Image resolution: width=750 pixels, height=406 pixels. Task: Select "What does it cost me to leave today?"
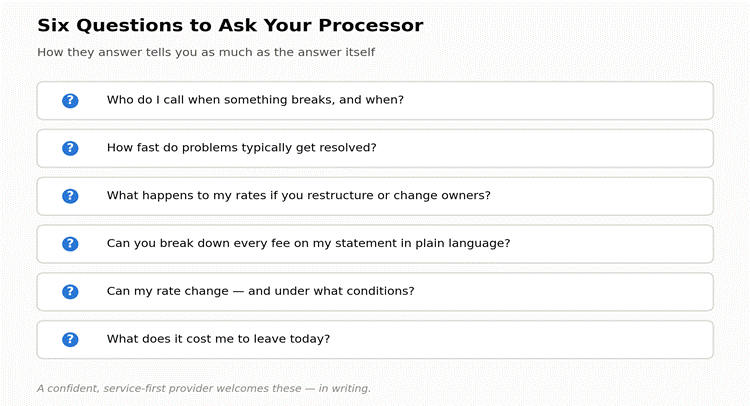(219, 339)
